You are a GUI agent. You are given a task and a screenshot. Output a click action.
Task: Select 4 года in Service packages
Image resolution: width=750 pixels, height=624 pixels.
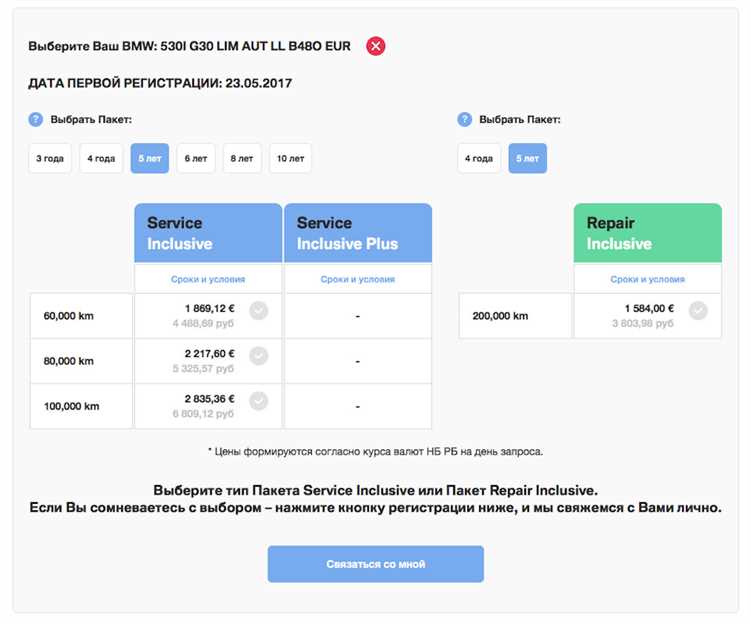click(101, 158)
